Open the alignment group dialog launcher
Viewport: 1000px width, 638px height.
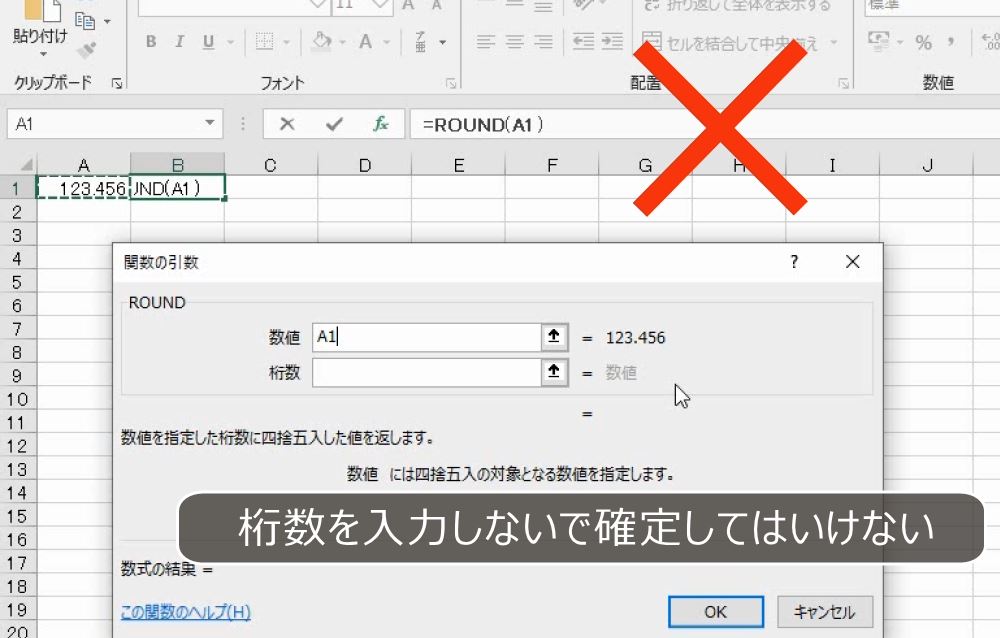(843, 83)
